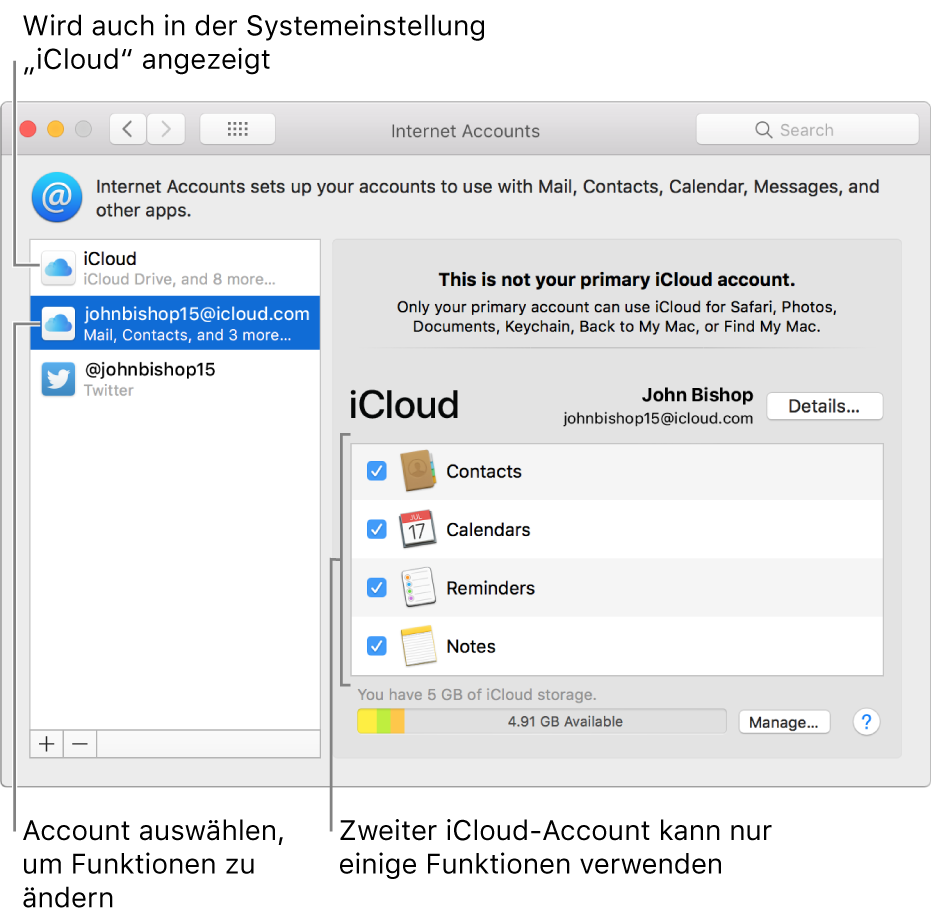Open Manage... storage options

(x=784, y=722)
